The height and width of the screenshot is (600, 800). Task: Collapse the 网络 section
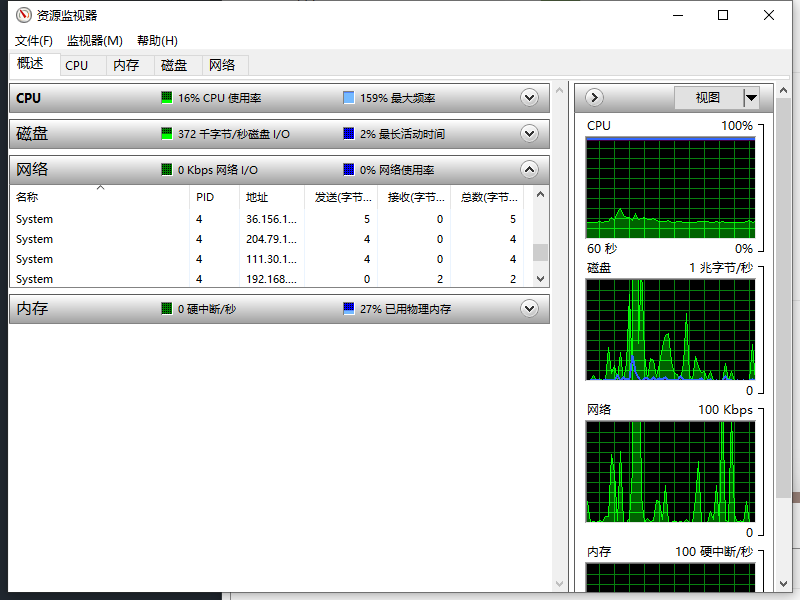tap(530, 170)
